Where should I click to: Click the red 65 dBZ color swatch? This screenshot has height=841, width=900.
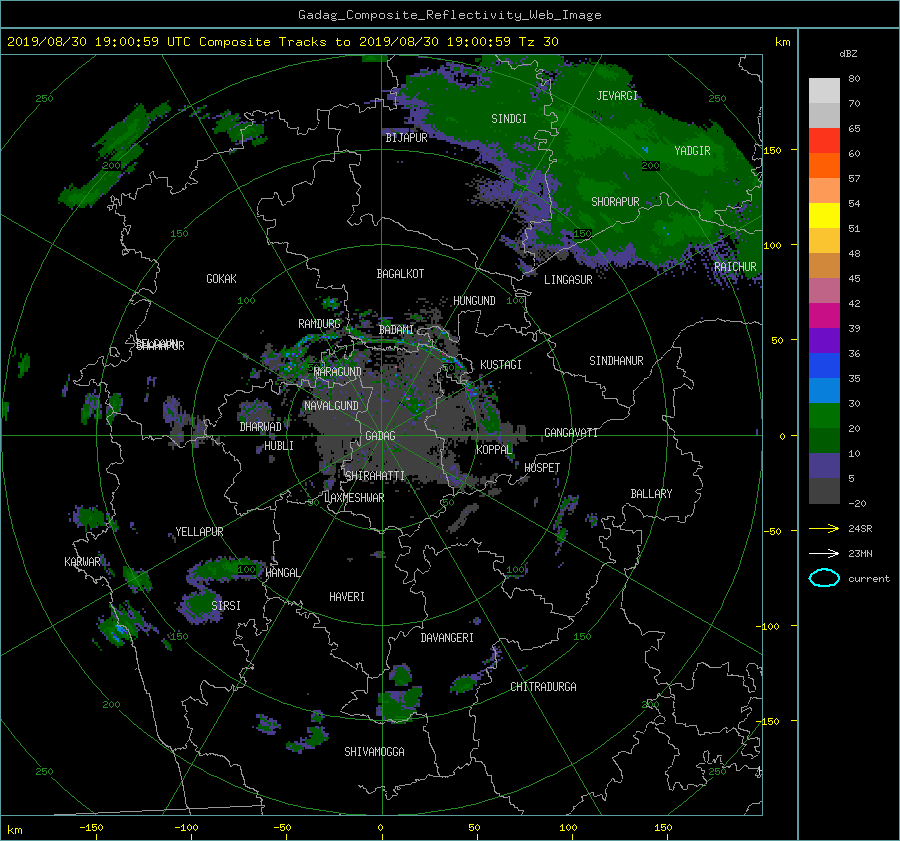pyautogui.click(x=824, y=141)
